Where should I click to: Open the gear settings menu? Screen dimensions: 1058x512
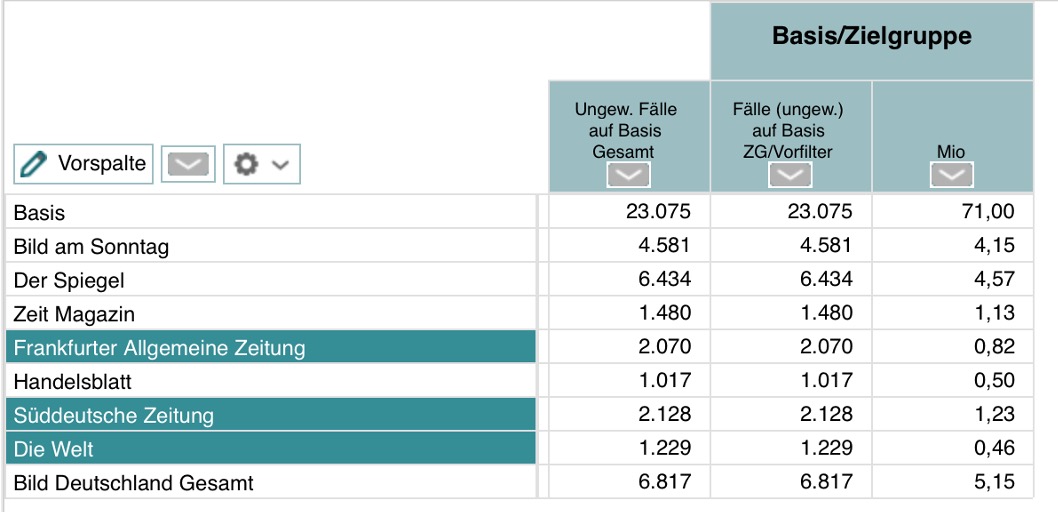[x=261, y=164]
